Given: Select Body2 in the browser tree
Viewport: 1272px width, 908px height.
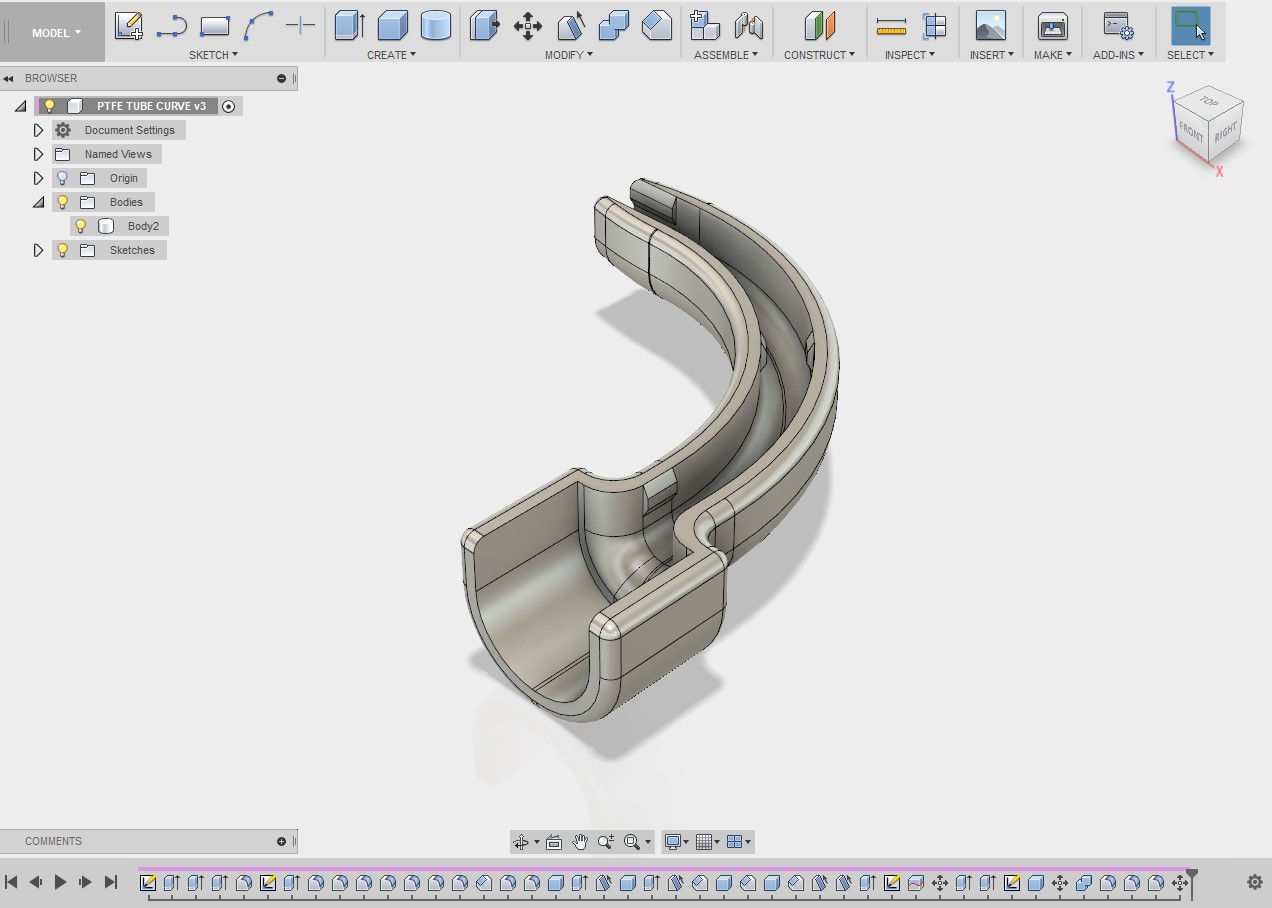Looking at the screenshot, I should click(x=143, y=226).
